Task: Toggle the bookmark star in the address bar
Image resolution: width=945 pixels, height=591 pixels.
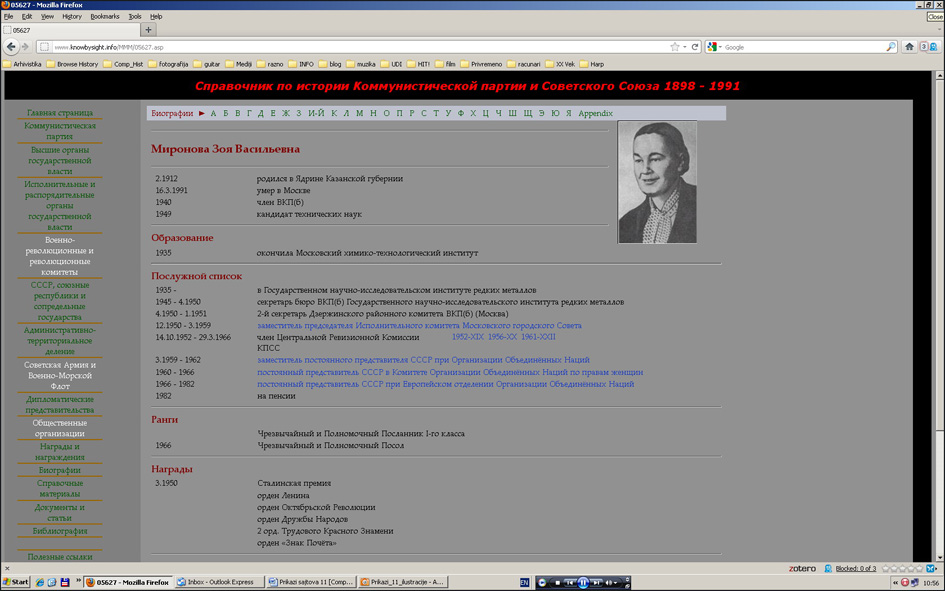Action: (x=675, y=47)
